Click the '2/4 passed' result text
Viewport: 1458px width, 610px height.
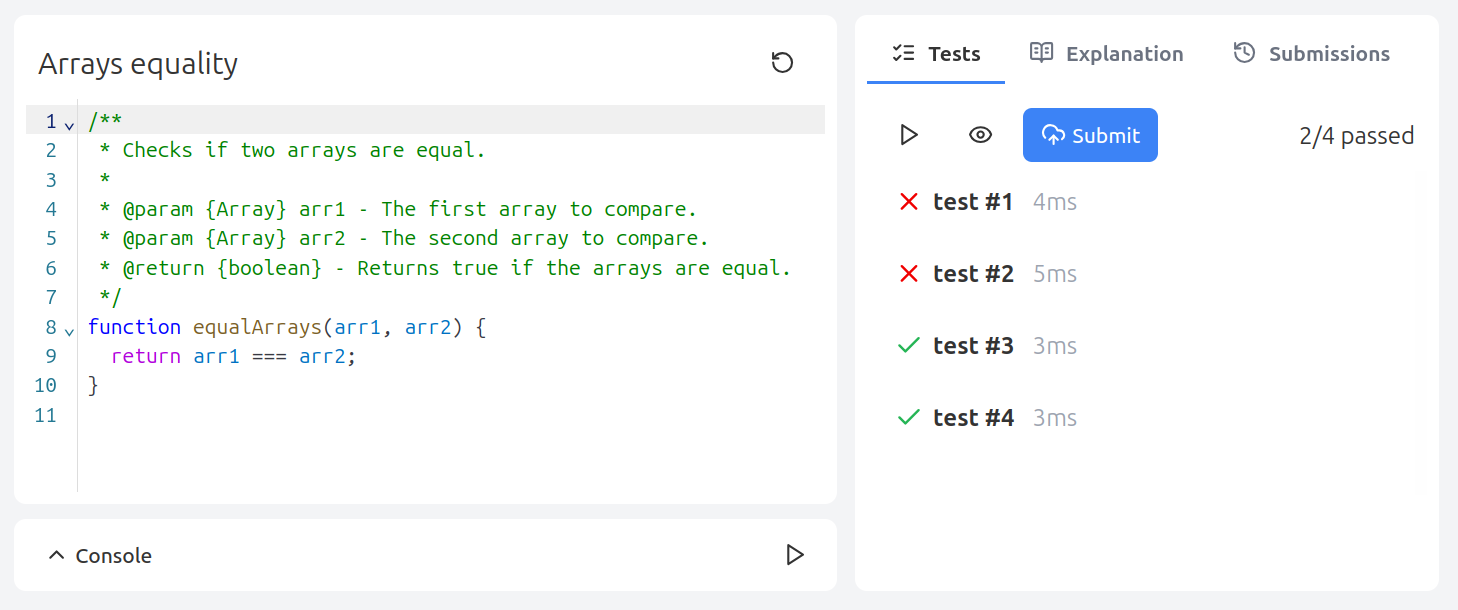pos(1357,136)
